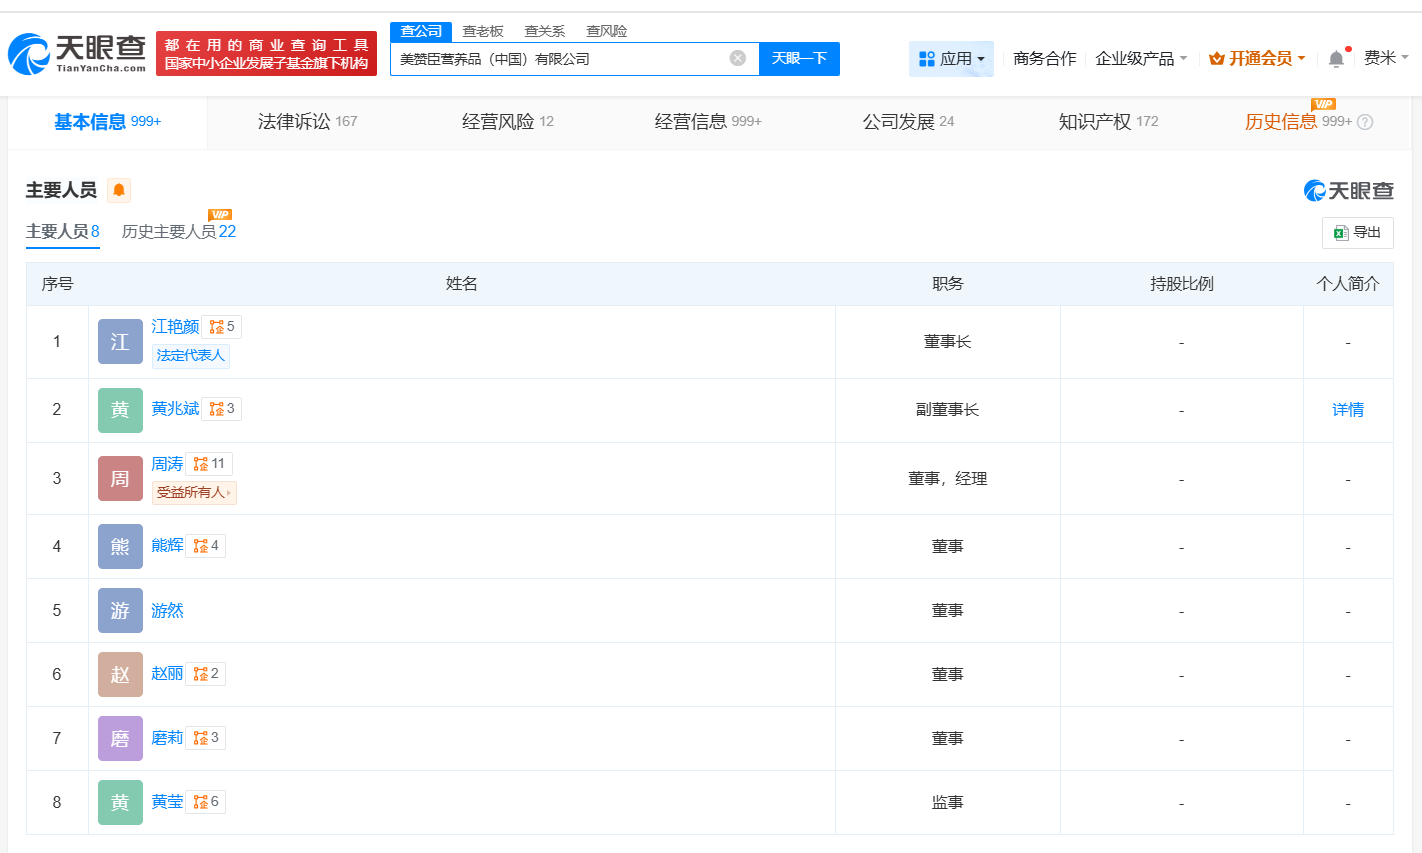1422x853 pixels.
Task: Open the 详情 link for 黄兆斌
Action: point(1347,410)
